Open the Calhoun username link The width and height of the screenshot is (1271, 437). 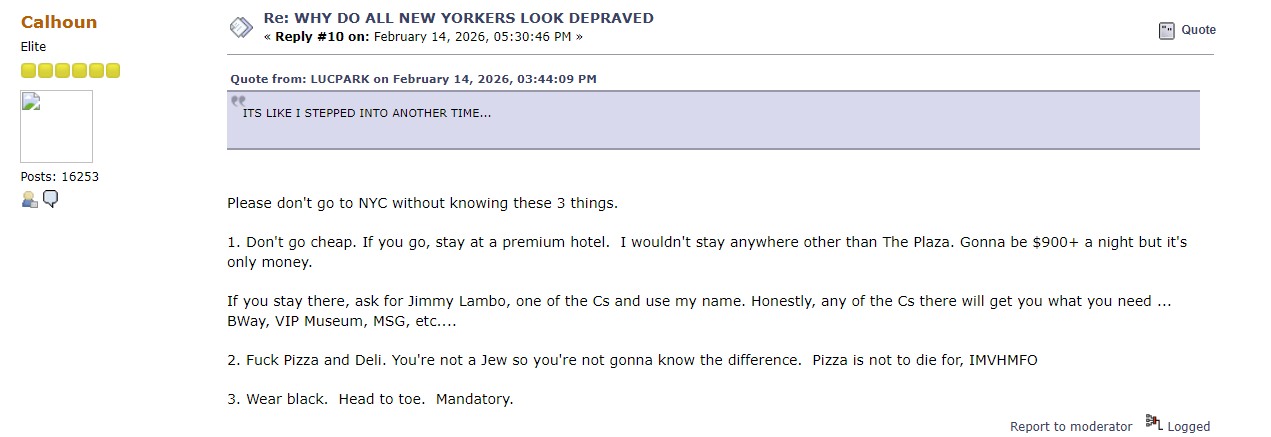pos(59,22)
